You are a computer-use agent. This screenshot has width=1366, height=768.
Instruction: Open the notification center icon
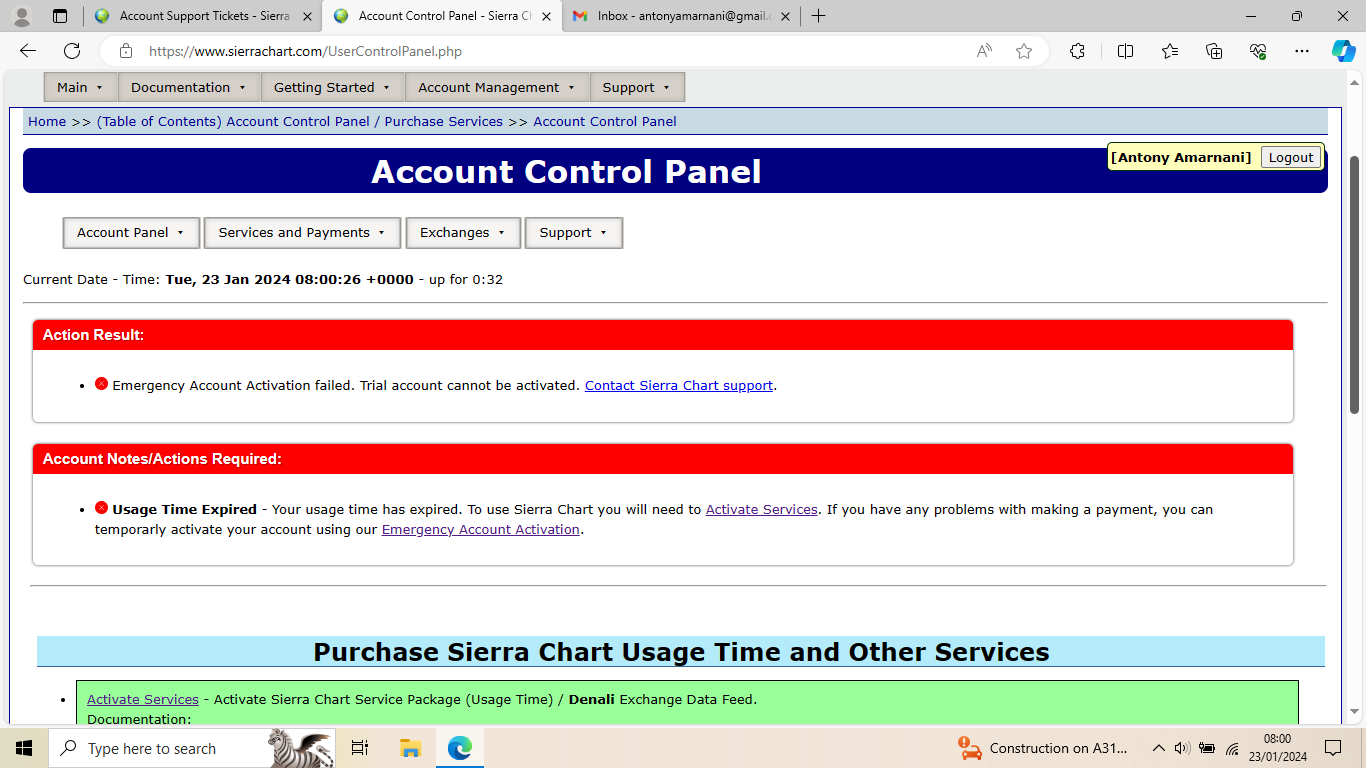click(x=1332, y=748)
